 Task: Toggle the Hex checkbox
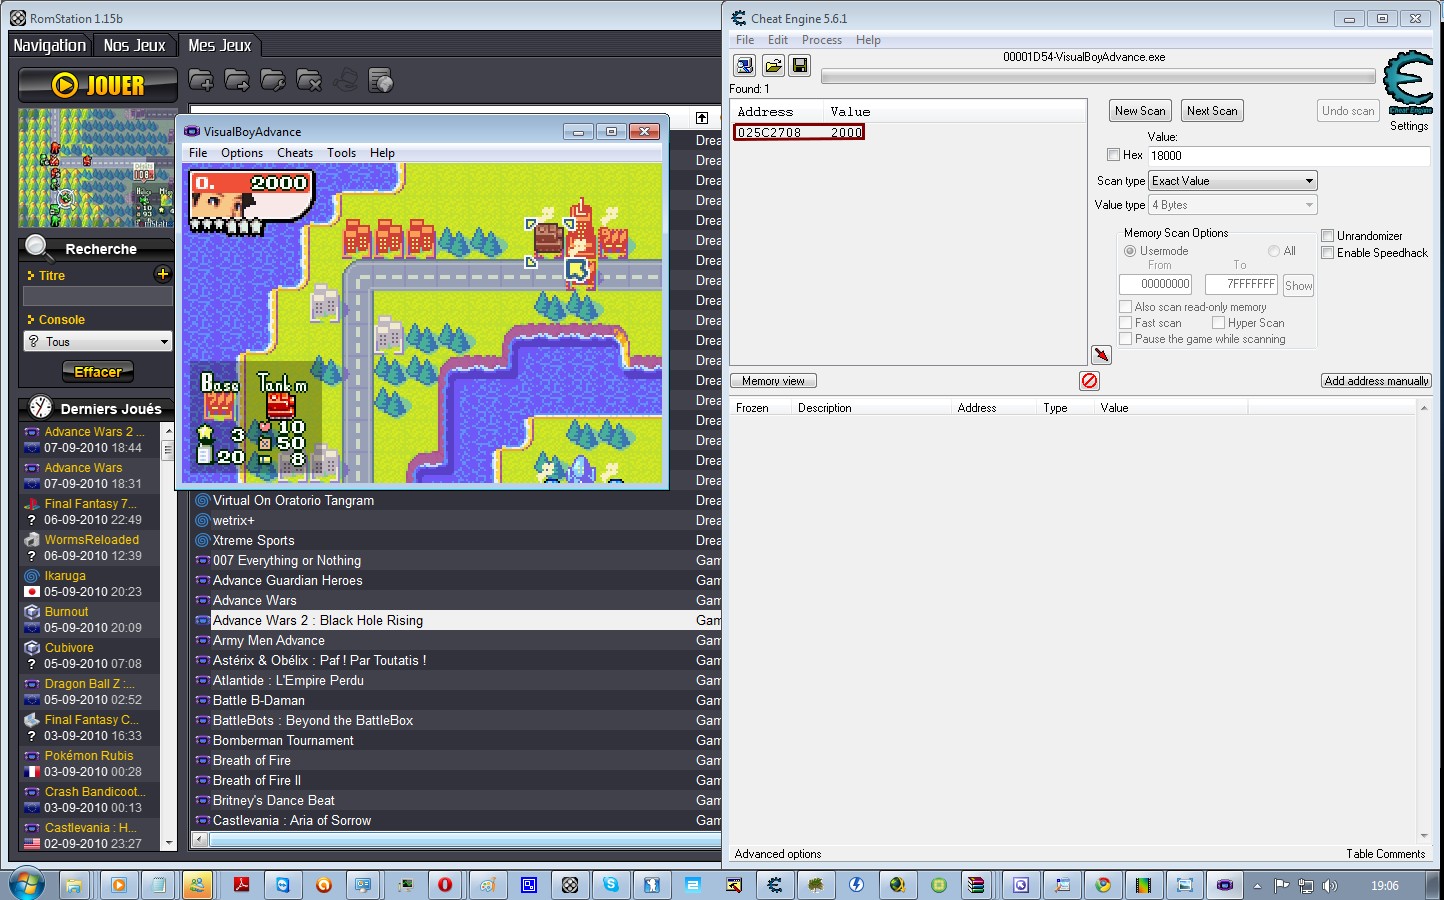(x=1113, y=155)
